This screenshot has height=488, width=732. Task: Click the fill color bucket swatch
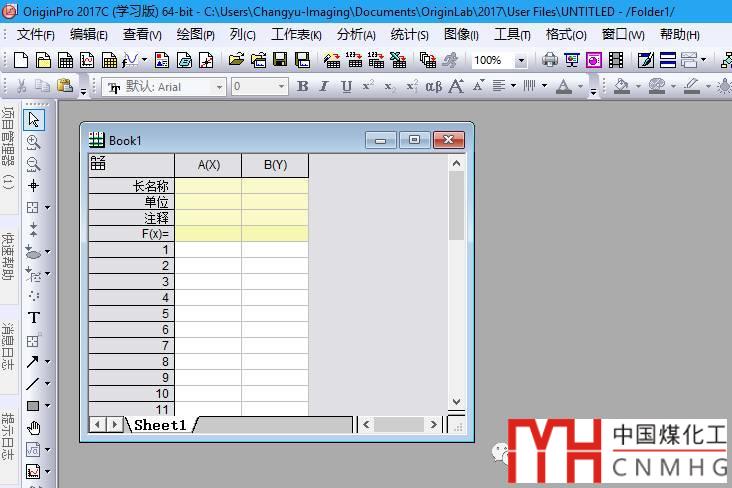(x=621, y=86)
